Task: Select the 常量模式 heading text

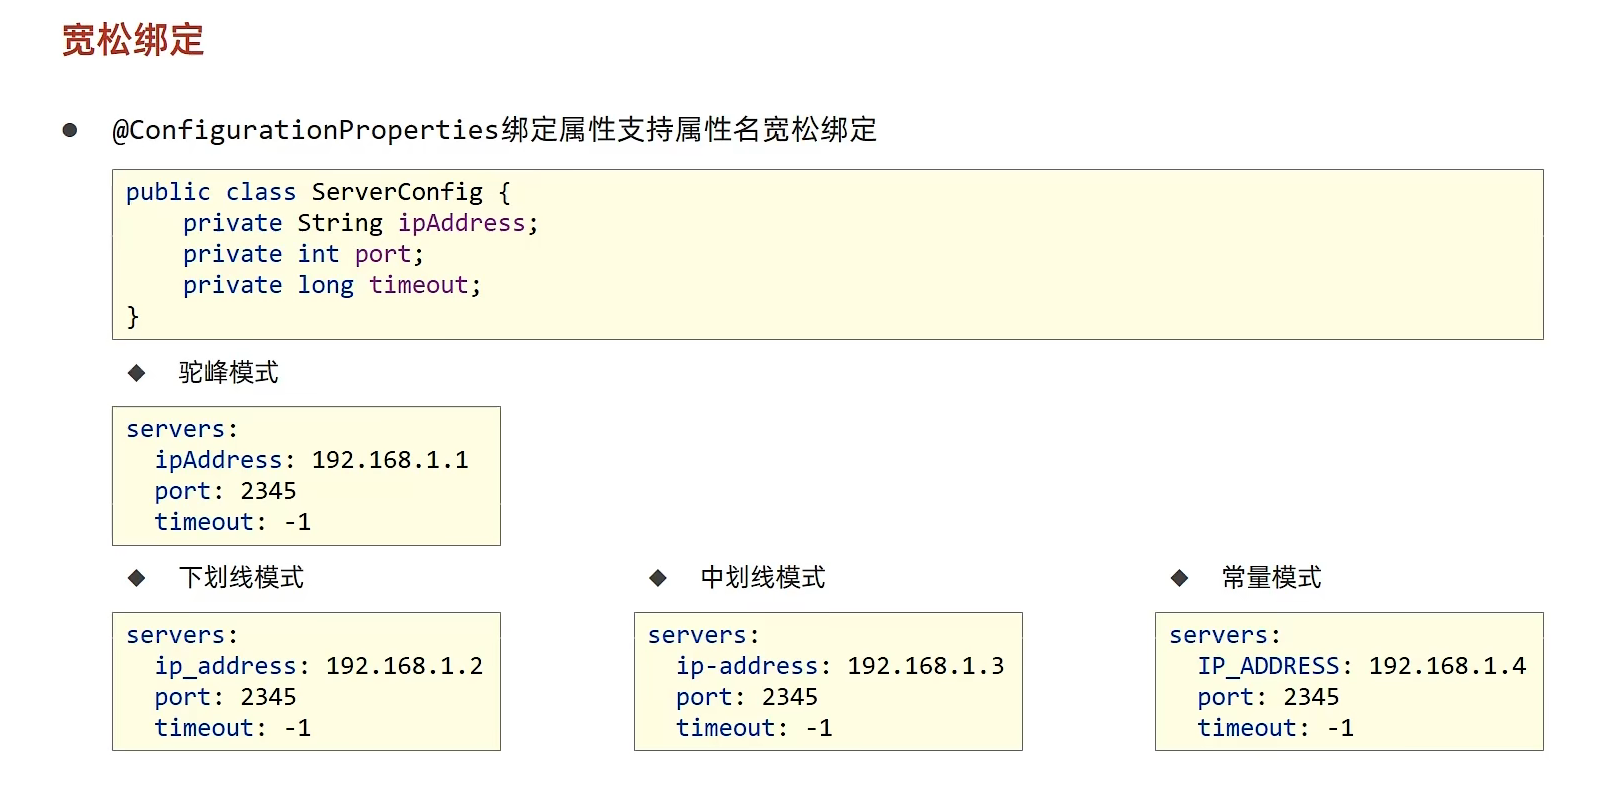Action: (x=1272, y=578)
